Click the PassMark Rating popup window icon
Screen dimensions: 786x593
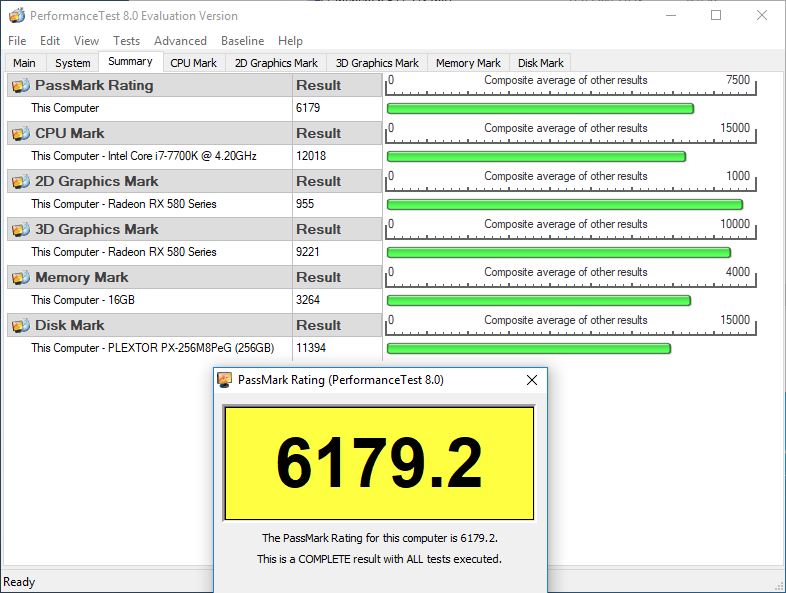pyautogui.click(x=225, y=380)
